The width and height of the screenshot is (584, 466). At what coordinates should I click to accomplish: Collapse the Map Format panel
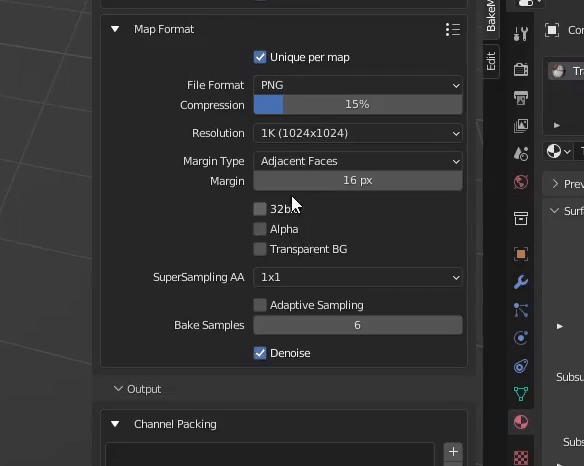coord(115,29)
